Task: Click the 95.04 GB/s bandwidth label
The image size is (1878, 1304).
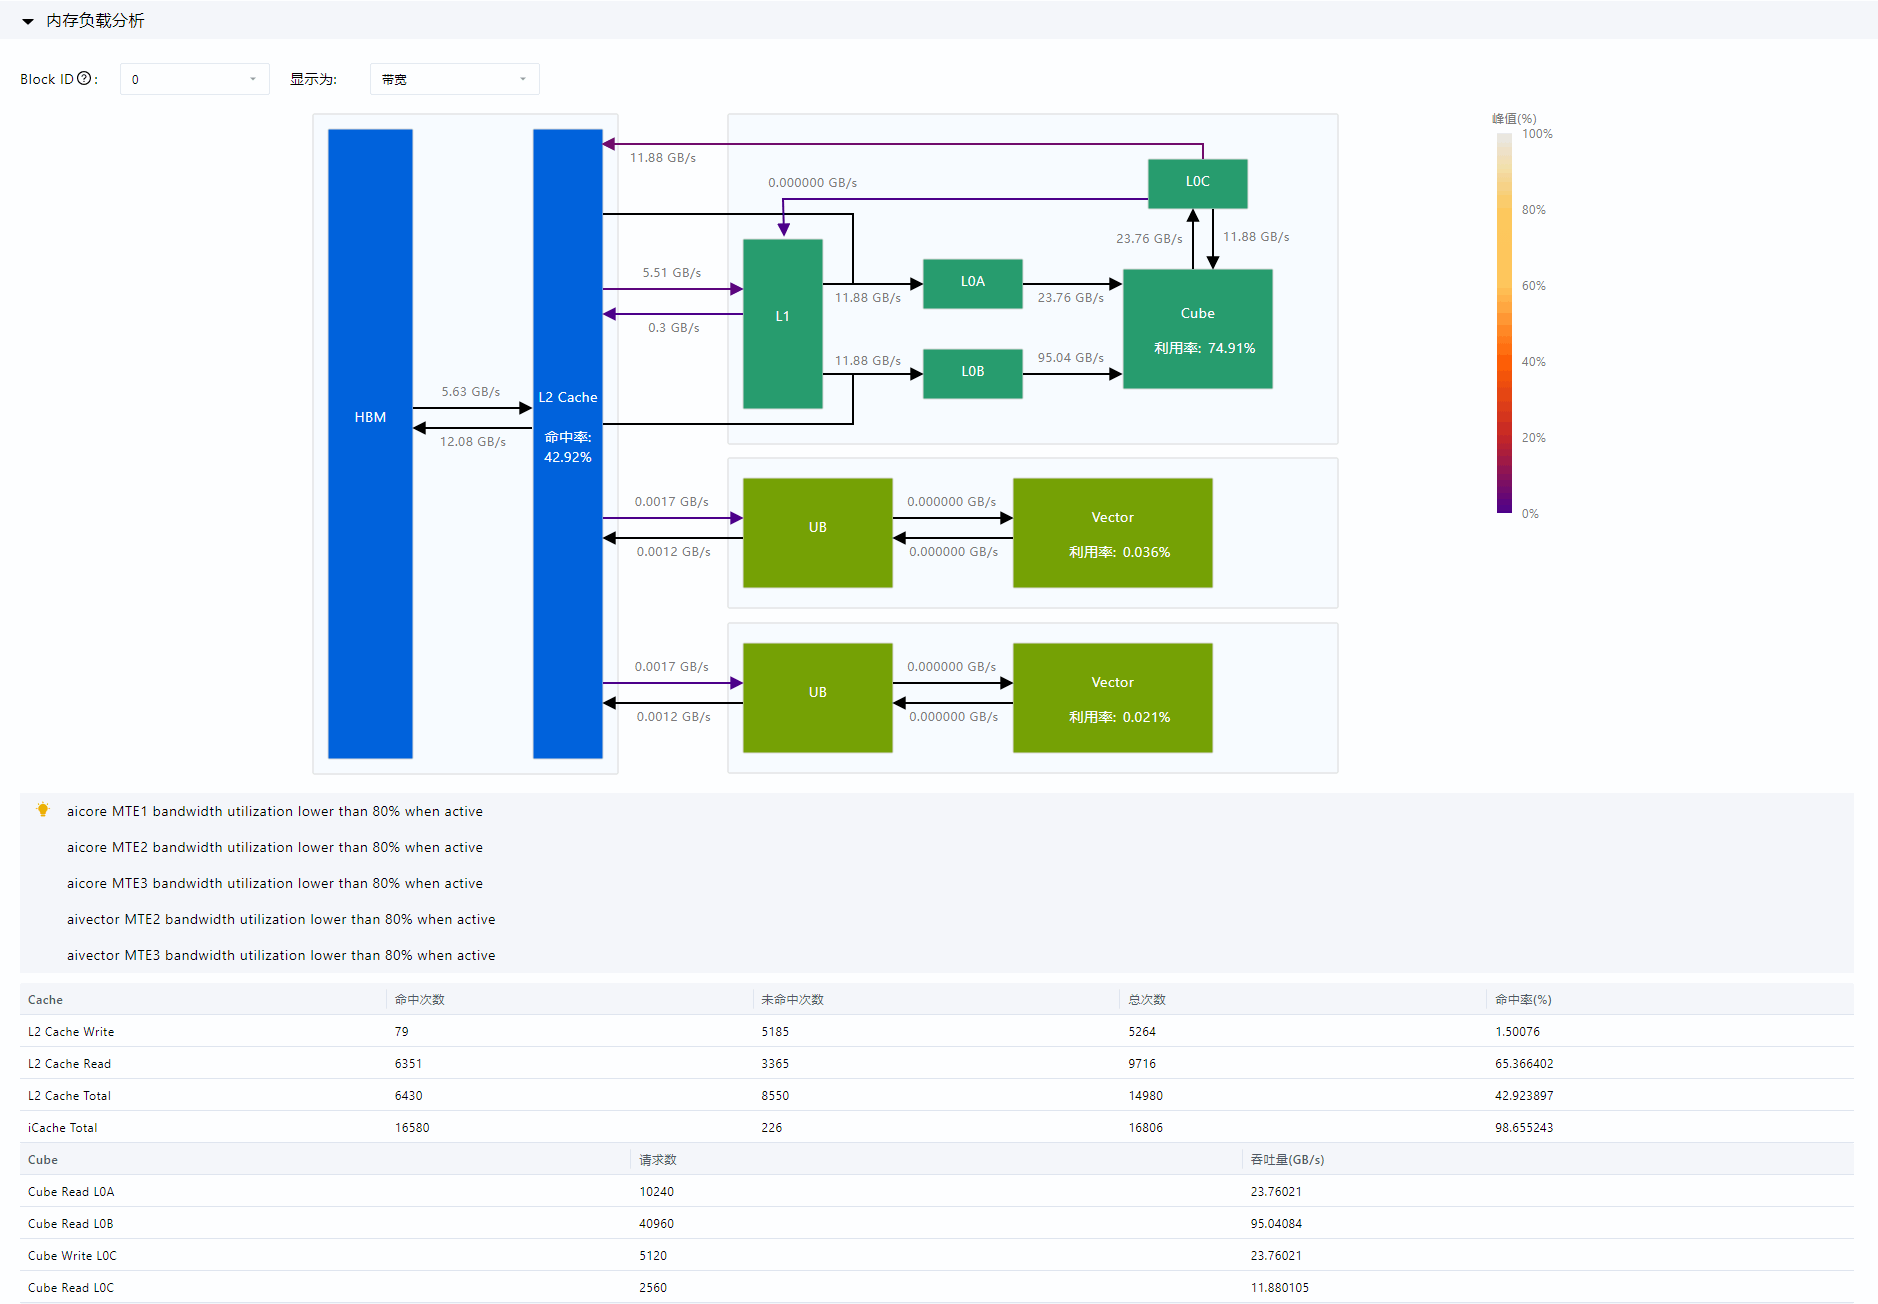Action: coord(1071,357)
